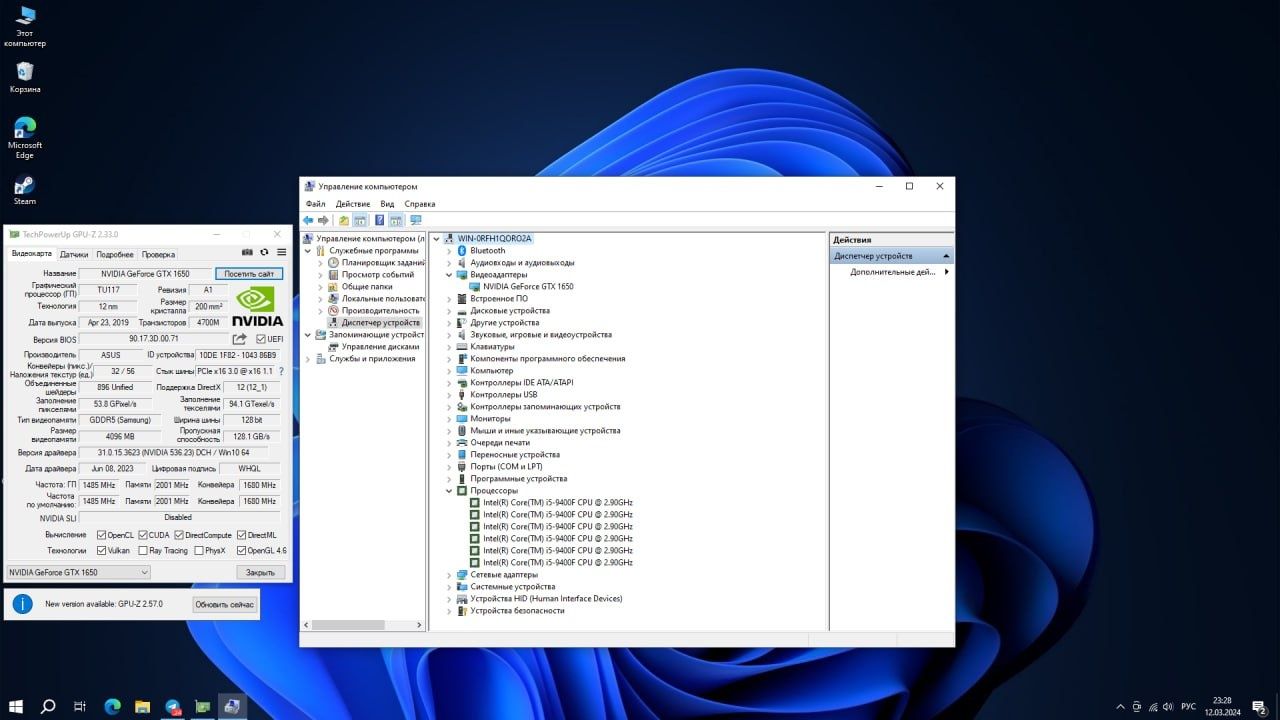Click the monitor scan-hardware toolbar icon

[x=416, y=220]
